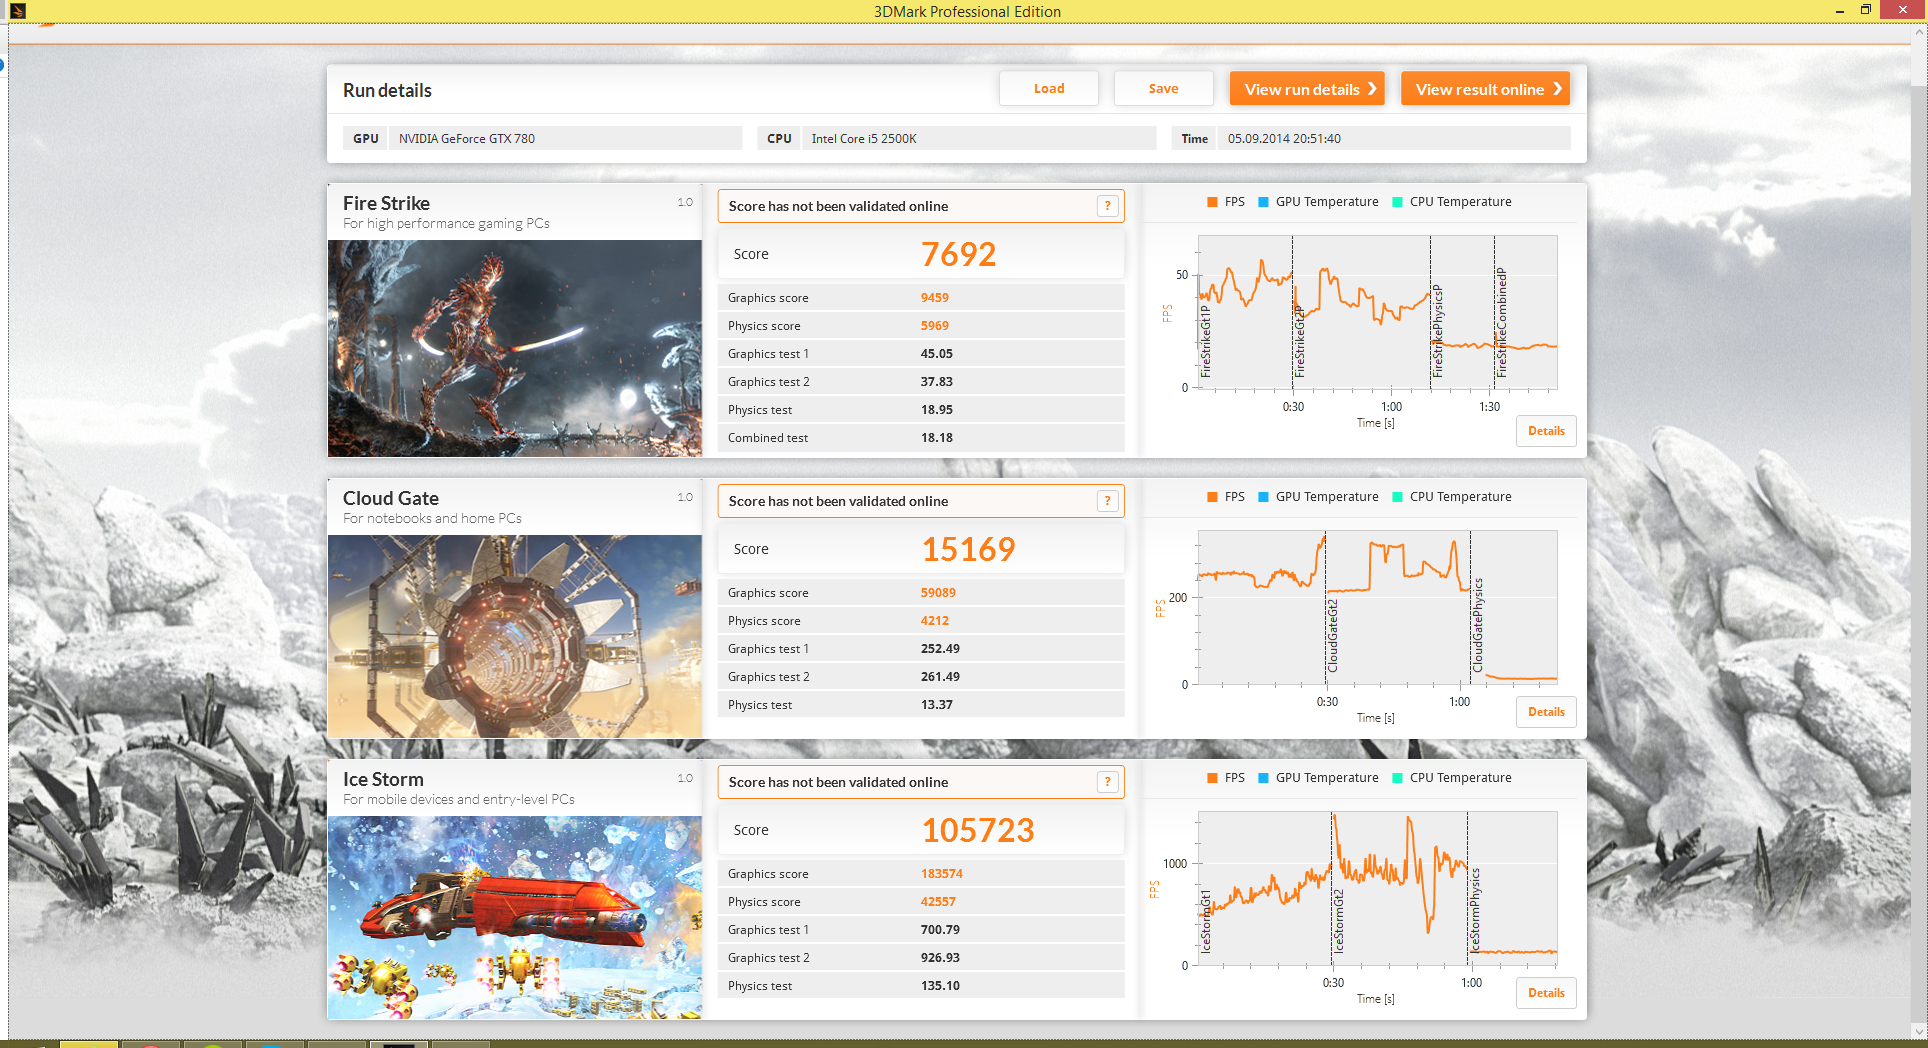Click the vertical scrollbar up arrow
The width and height of the screenshot is (1928, 1048).
click(x=1919, y=32)
